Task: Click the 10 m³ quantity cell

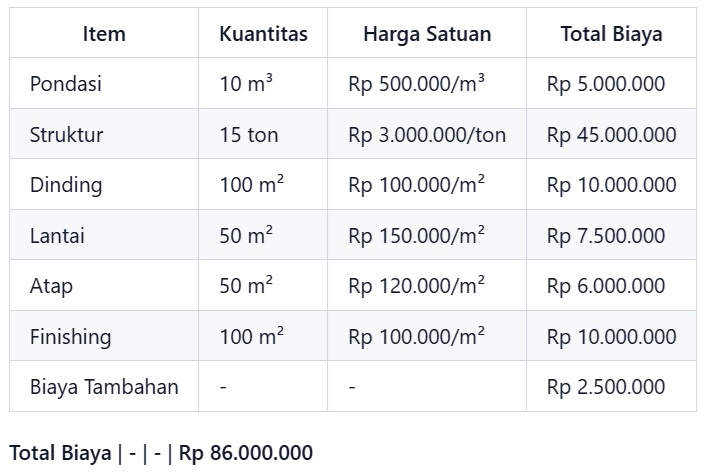Action: [x=246, y=84]
